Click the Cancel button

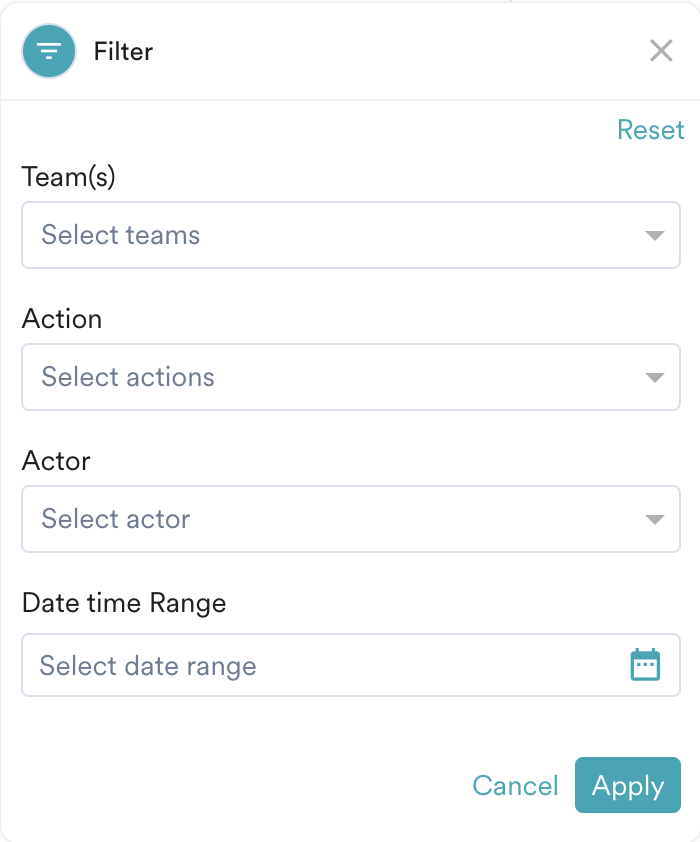point(515,786)
